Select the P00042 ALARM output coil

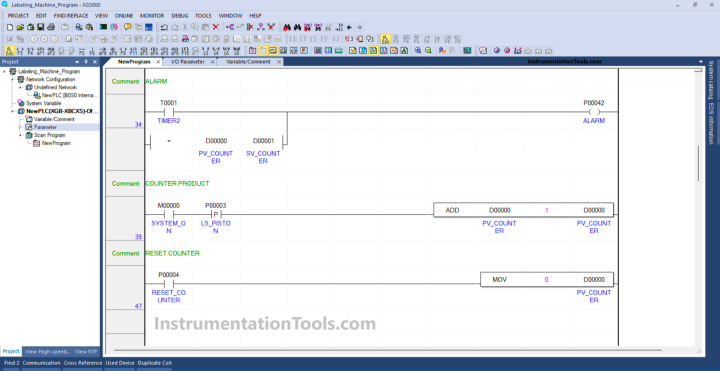coord(594,112)
